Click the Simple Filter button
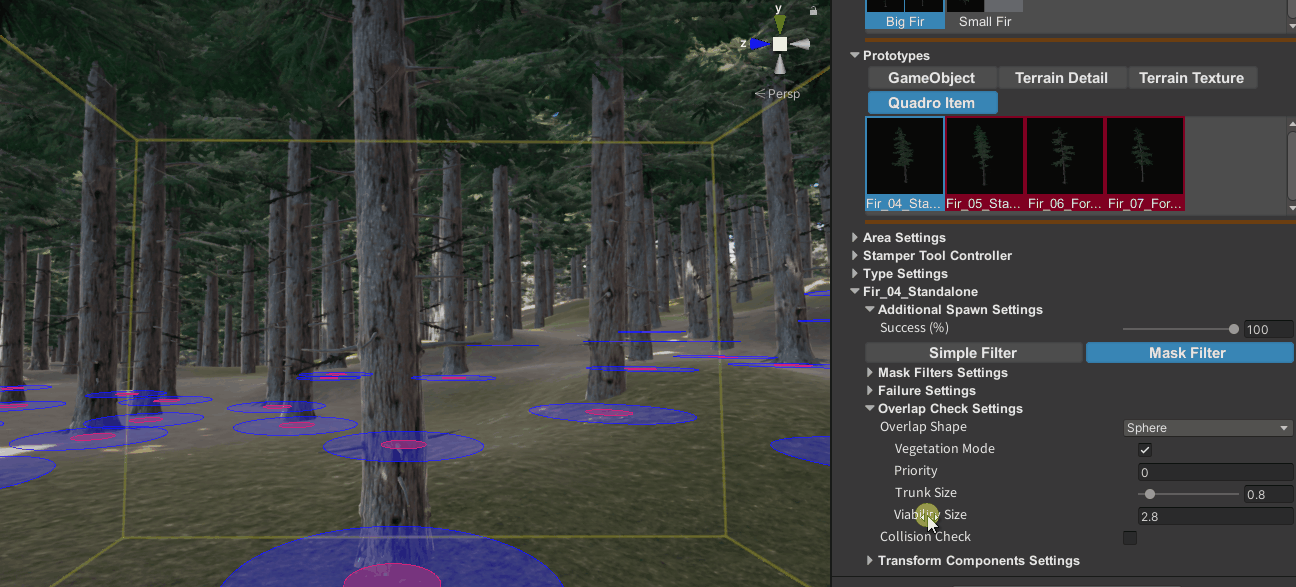This screenshot has height=587, width=1296. 972,352
